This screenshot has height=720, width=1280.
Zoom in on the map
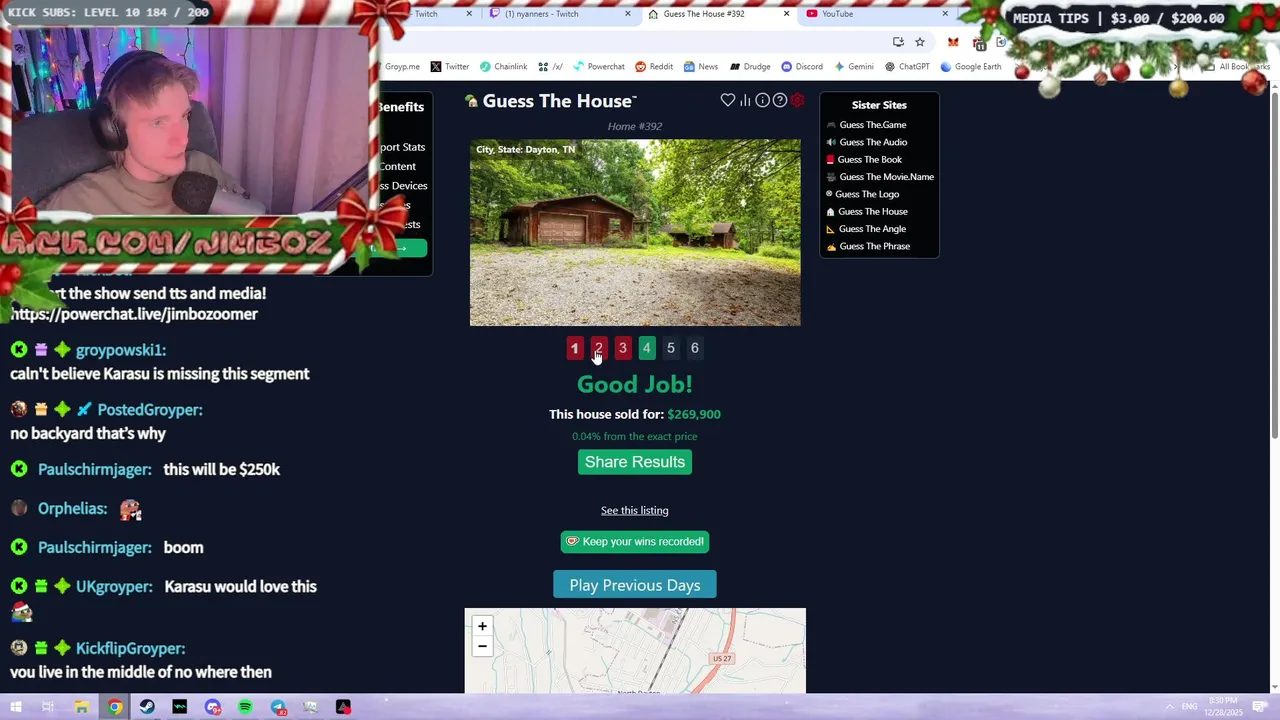coord(482,627)
